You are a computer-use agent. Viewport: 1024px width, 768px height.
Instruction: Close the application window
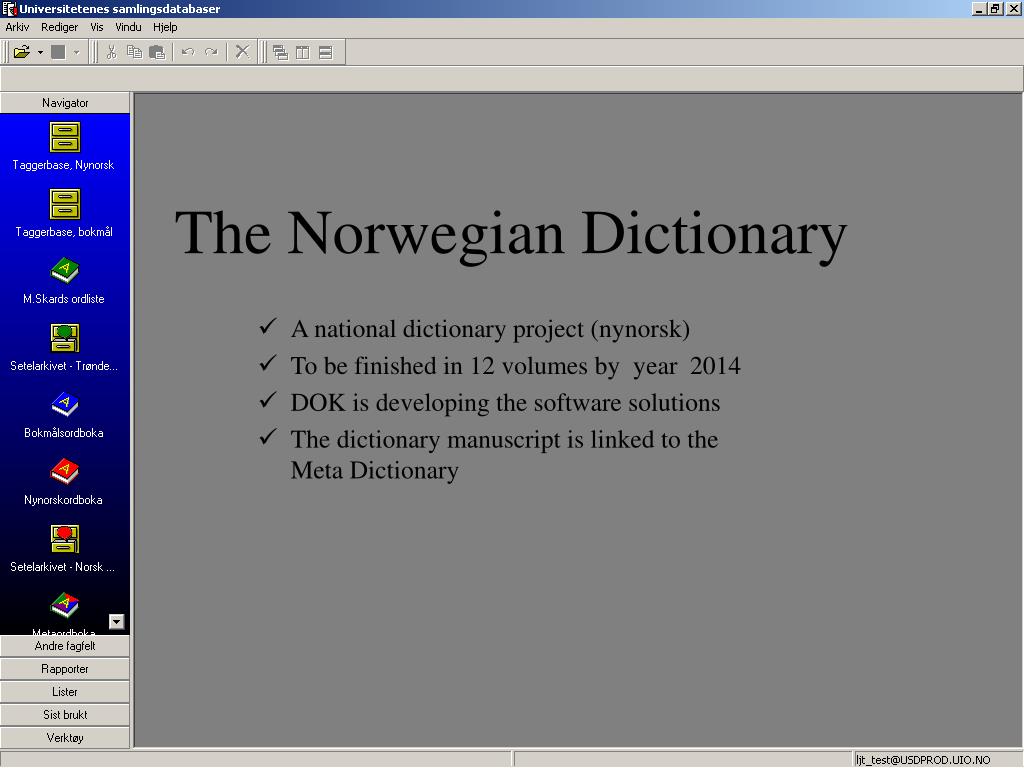click(1014, 8)
